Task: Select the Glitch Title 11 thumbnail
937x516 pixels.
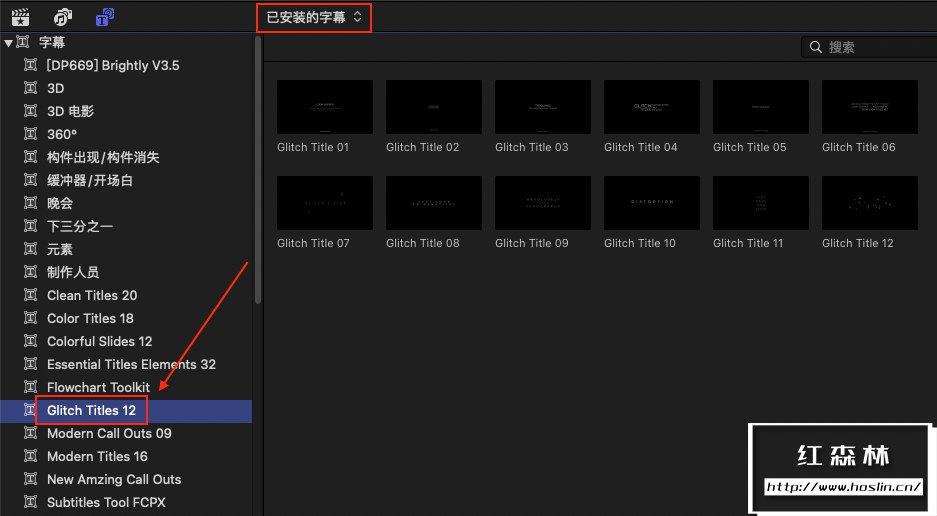Action: point(761,203)
